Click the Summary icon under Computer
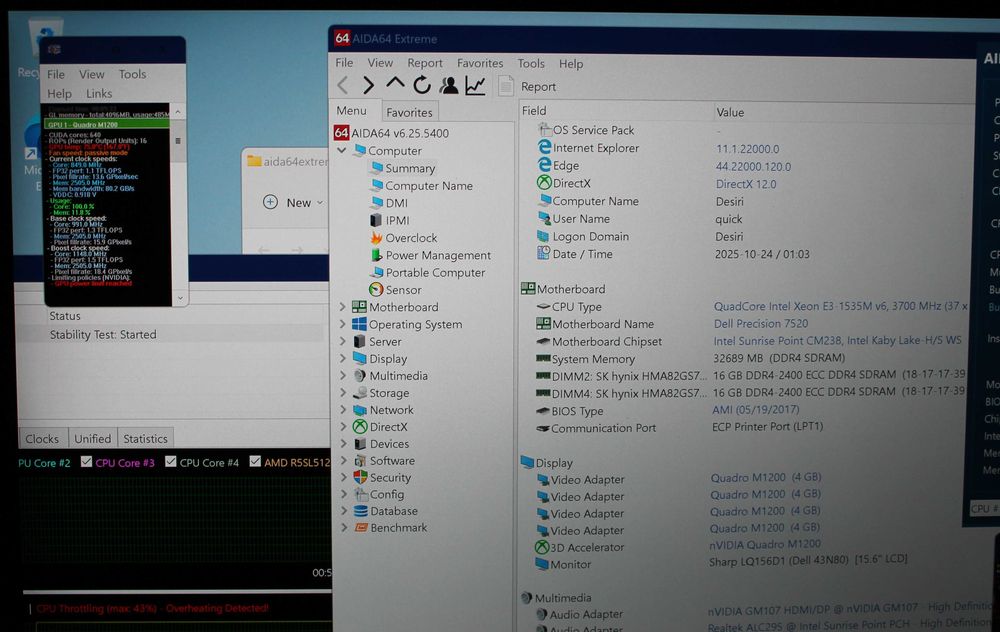The width and height of the screenshot is (1000, 632). (377, 168)
